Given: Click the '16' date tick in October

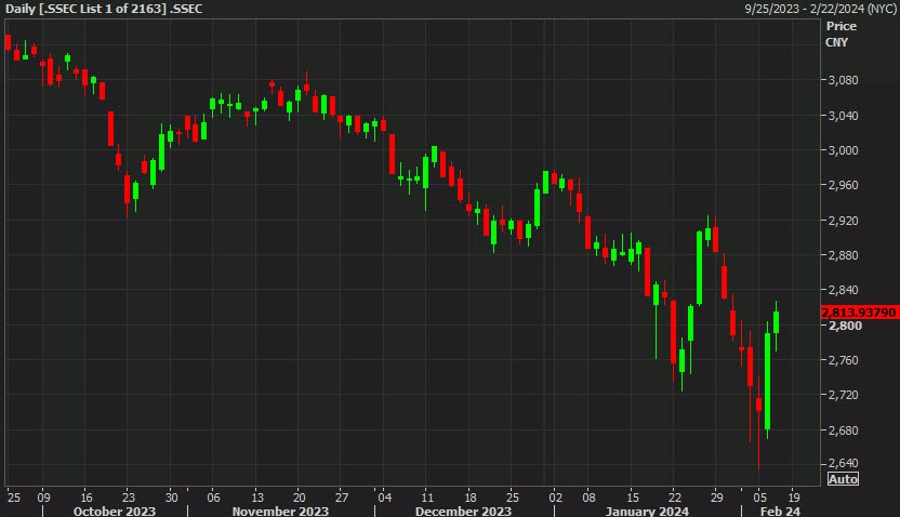Looking at the screenshot, I should [x=86, y=497].
